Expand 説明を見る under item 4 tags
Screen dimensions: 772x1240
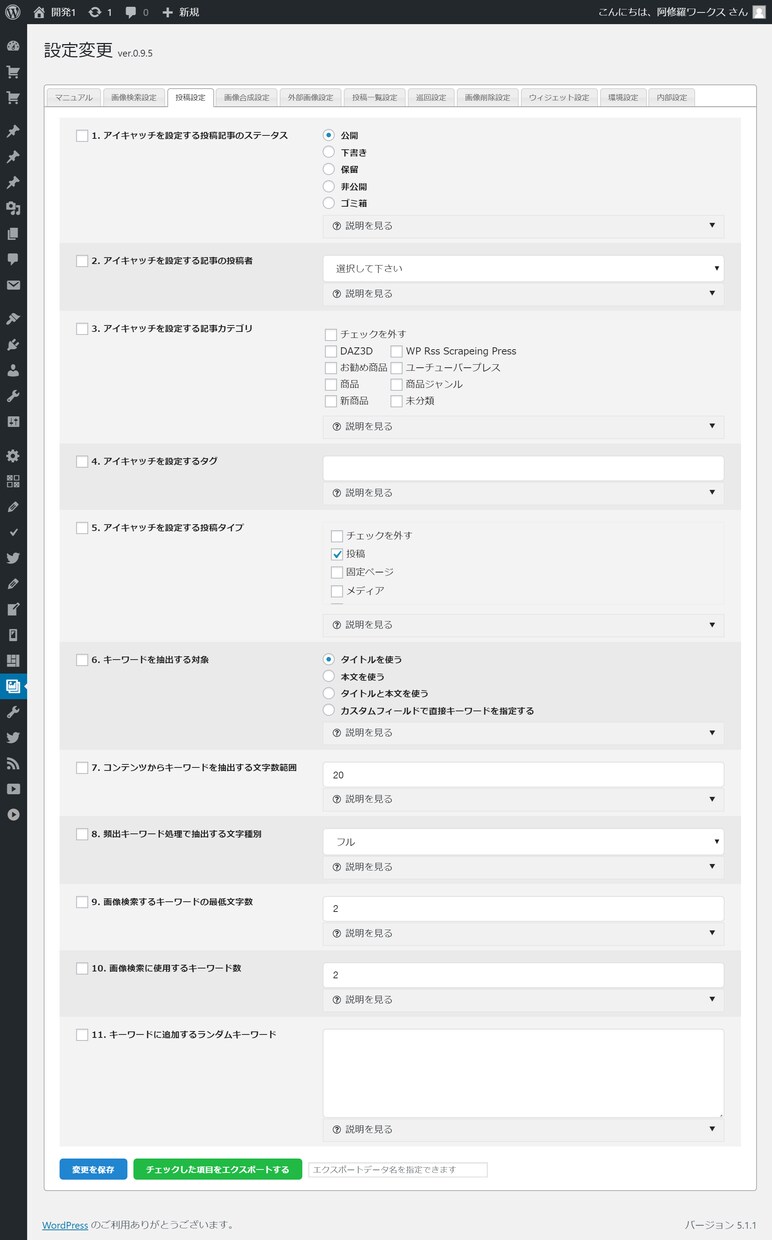coord(523,493)
